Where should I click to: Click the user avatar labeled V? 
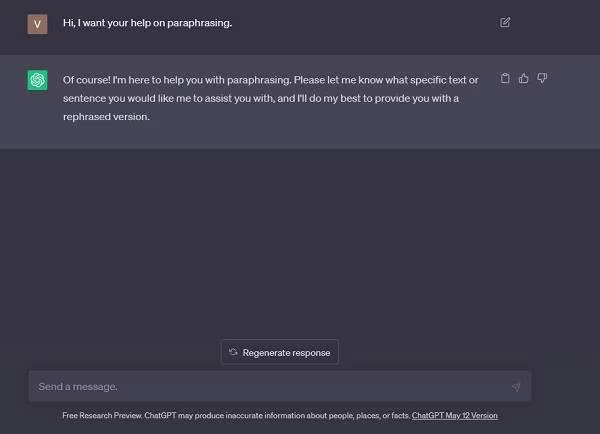pyautogui.click(x=37, y=23)
